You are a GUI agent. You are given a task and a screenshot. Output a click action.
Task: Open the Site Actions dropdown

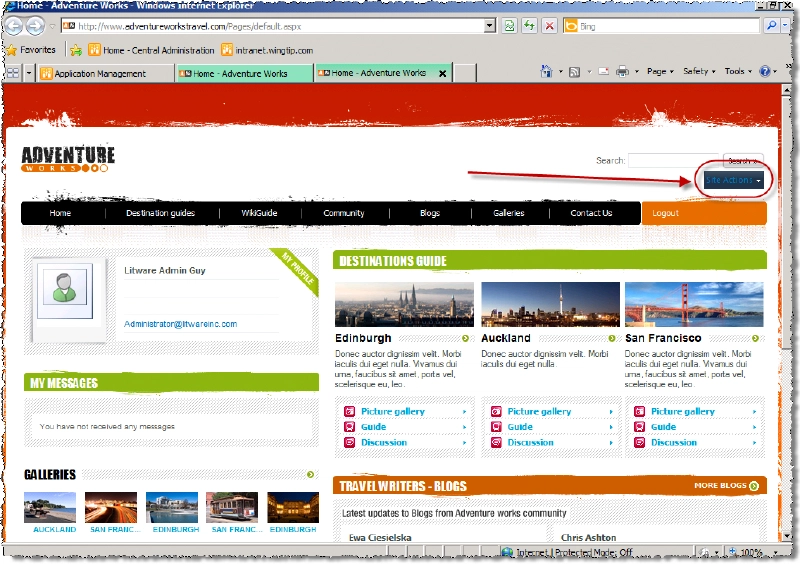(x=733, y=180)
